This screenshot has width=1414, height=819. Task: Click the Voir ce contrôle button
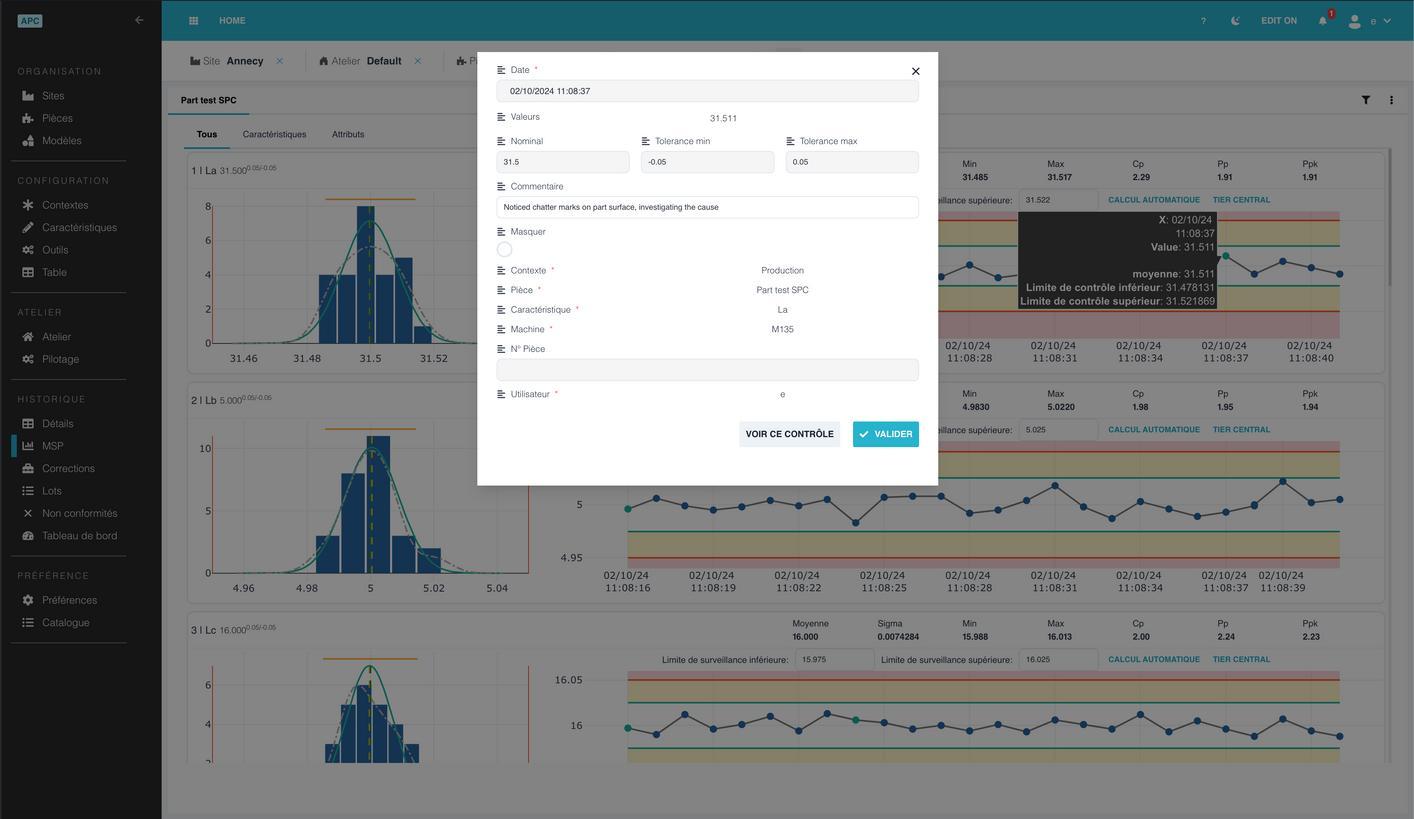click(x=789, y=434)
